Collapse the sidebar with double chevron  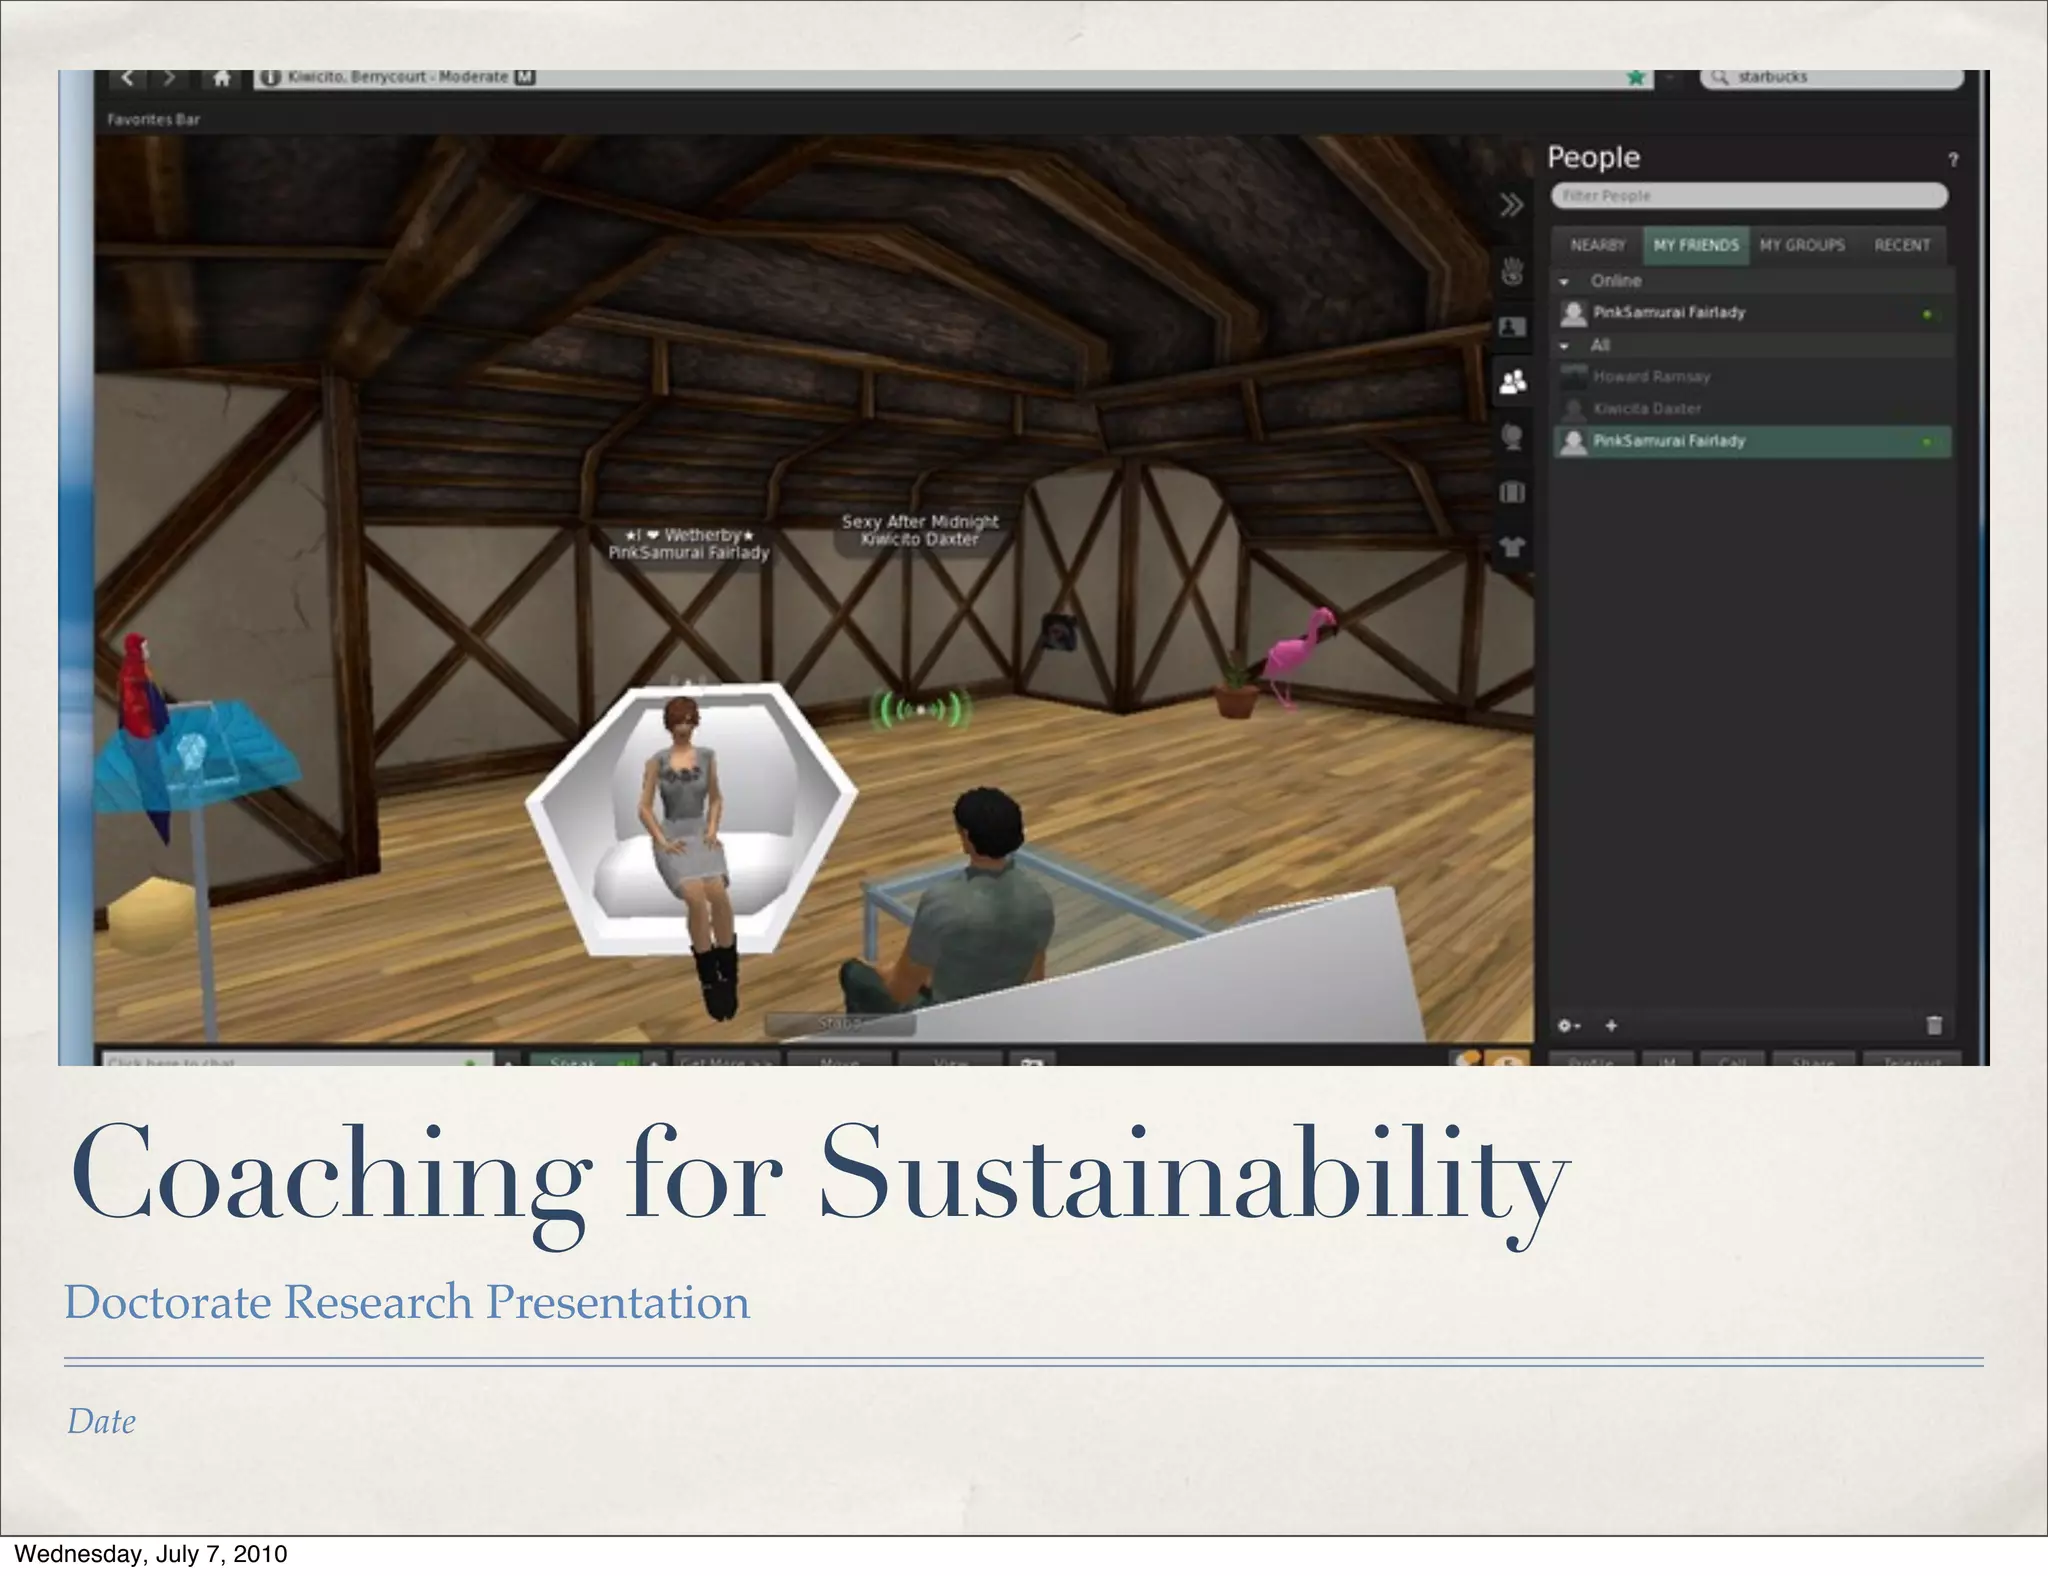pyautogui.click(x=1511, y=206)
